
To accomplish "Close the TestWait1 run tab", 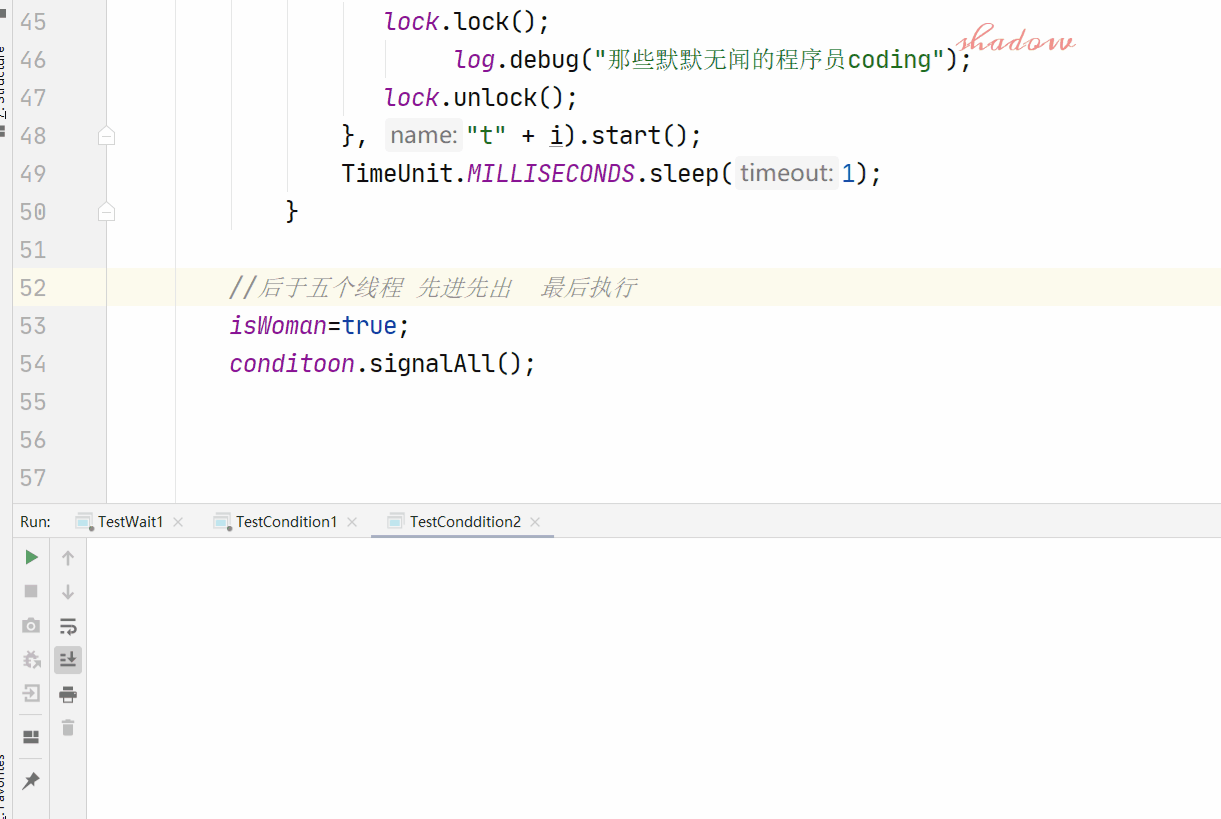I will click(178, 522).
